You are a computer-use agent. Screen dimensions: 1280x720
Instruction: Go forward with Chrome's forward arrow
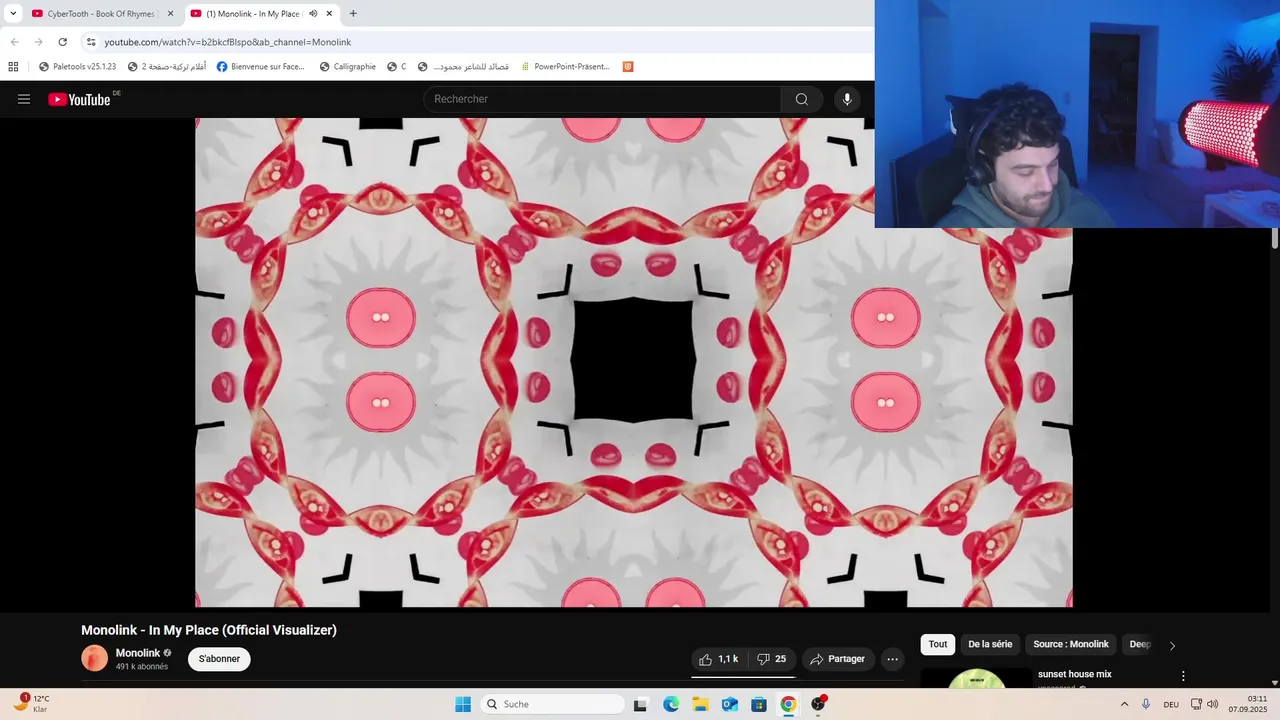click(x=38, y=42)
